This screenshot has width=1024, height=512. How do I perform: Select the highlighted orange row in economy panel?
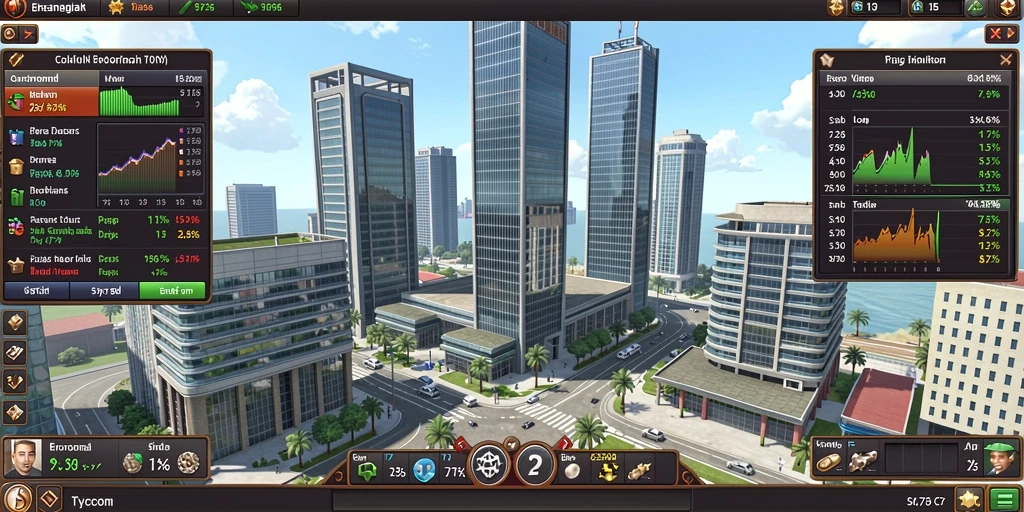[x=51, y=101]
